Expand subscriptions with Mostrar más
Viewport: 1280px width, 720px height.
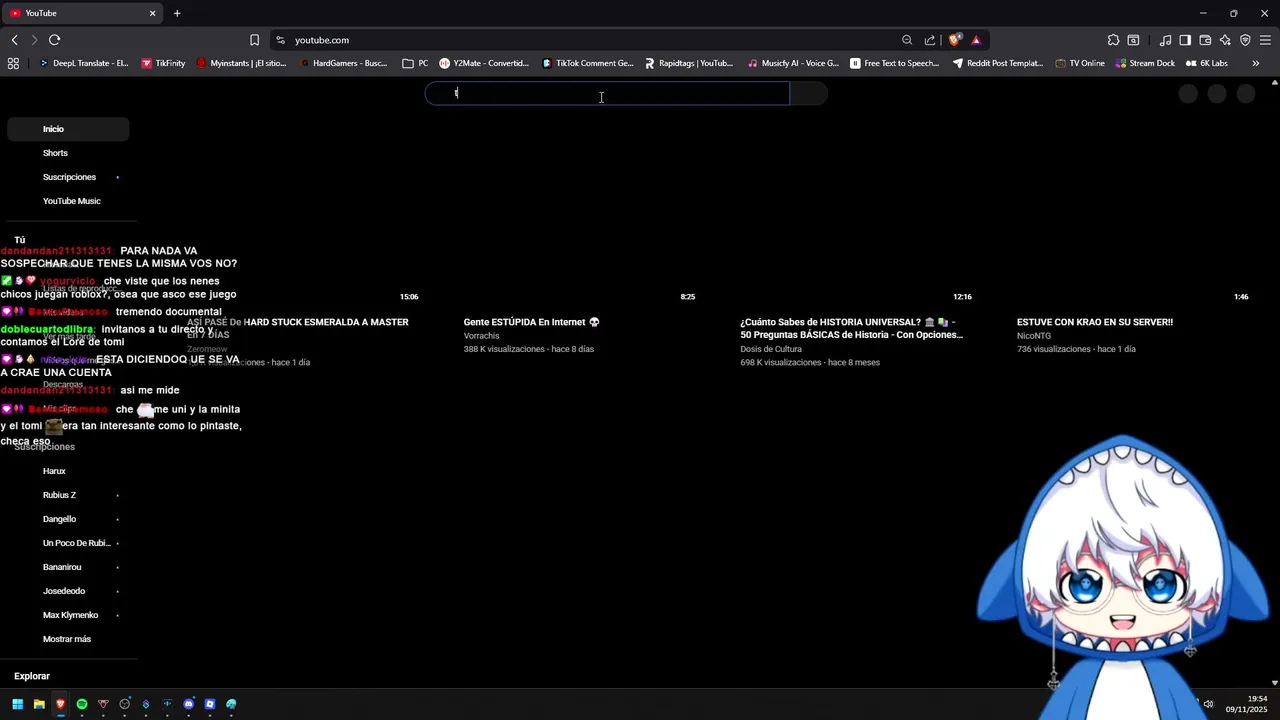68,639
